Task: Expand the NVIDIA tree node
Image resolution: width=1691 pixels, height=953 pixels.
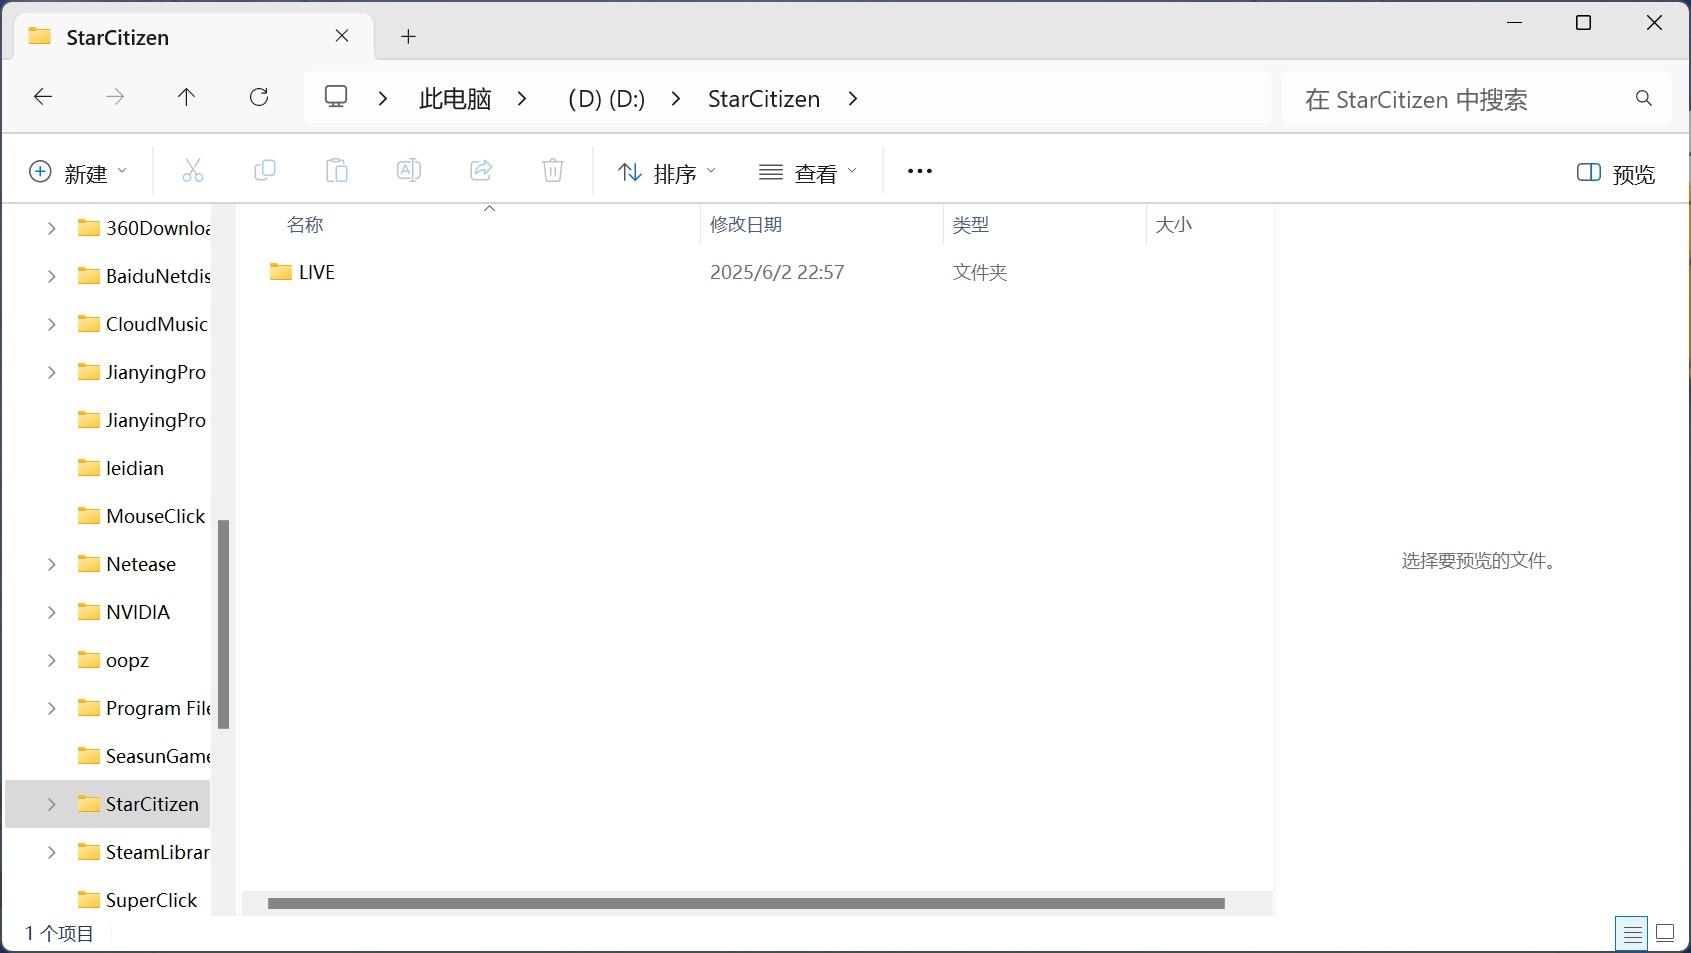Action: coord(52,612)
